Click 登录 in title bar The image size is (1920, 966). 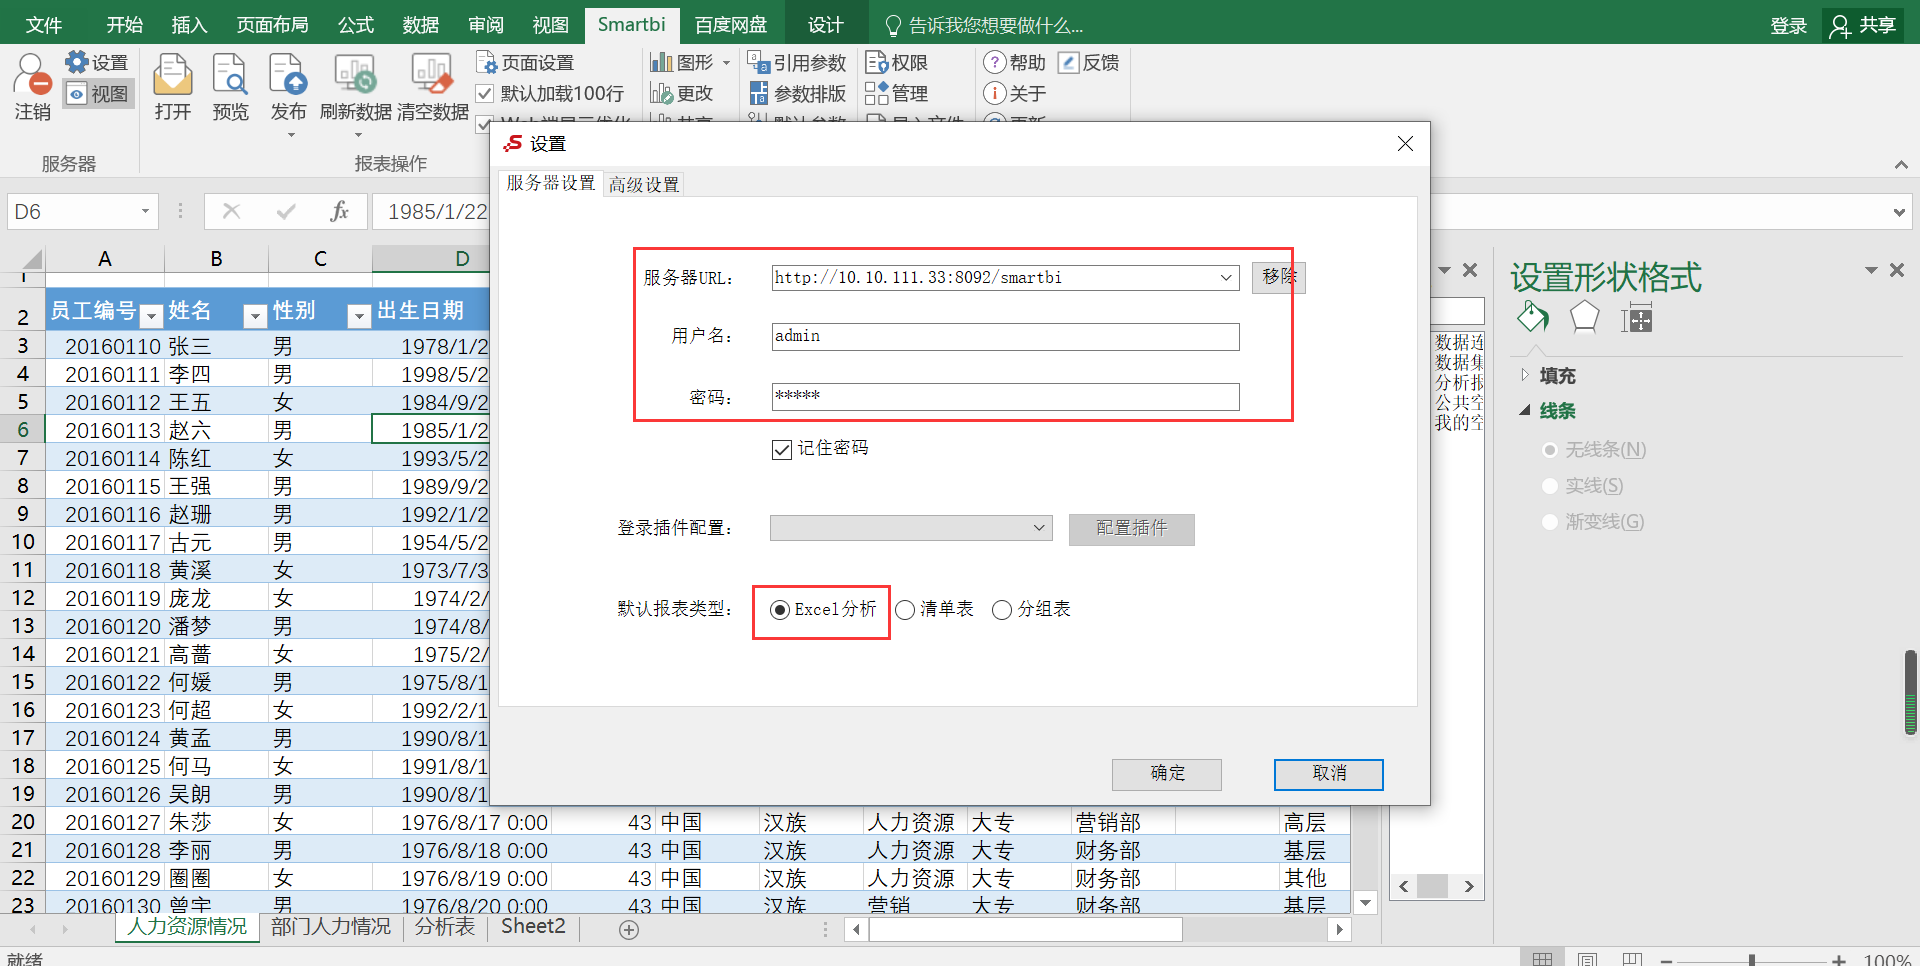coord(1788,25)
